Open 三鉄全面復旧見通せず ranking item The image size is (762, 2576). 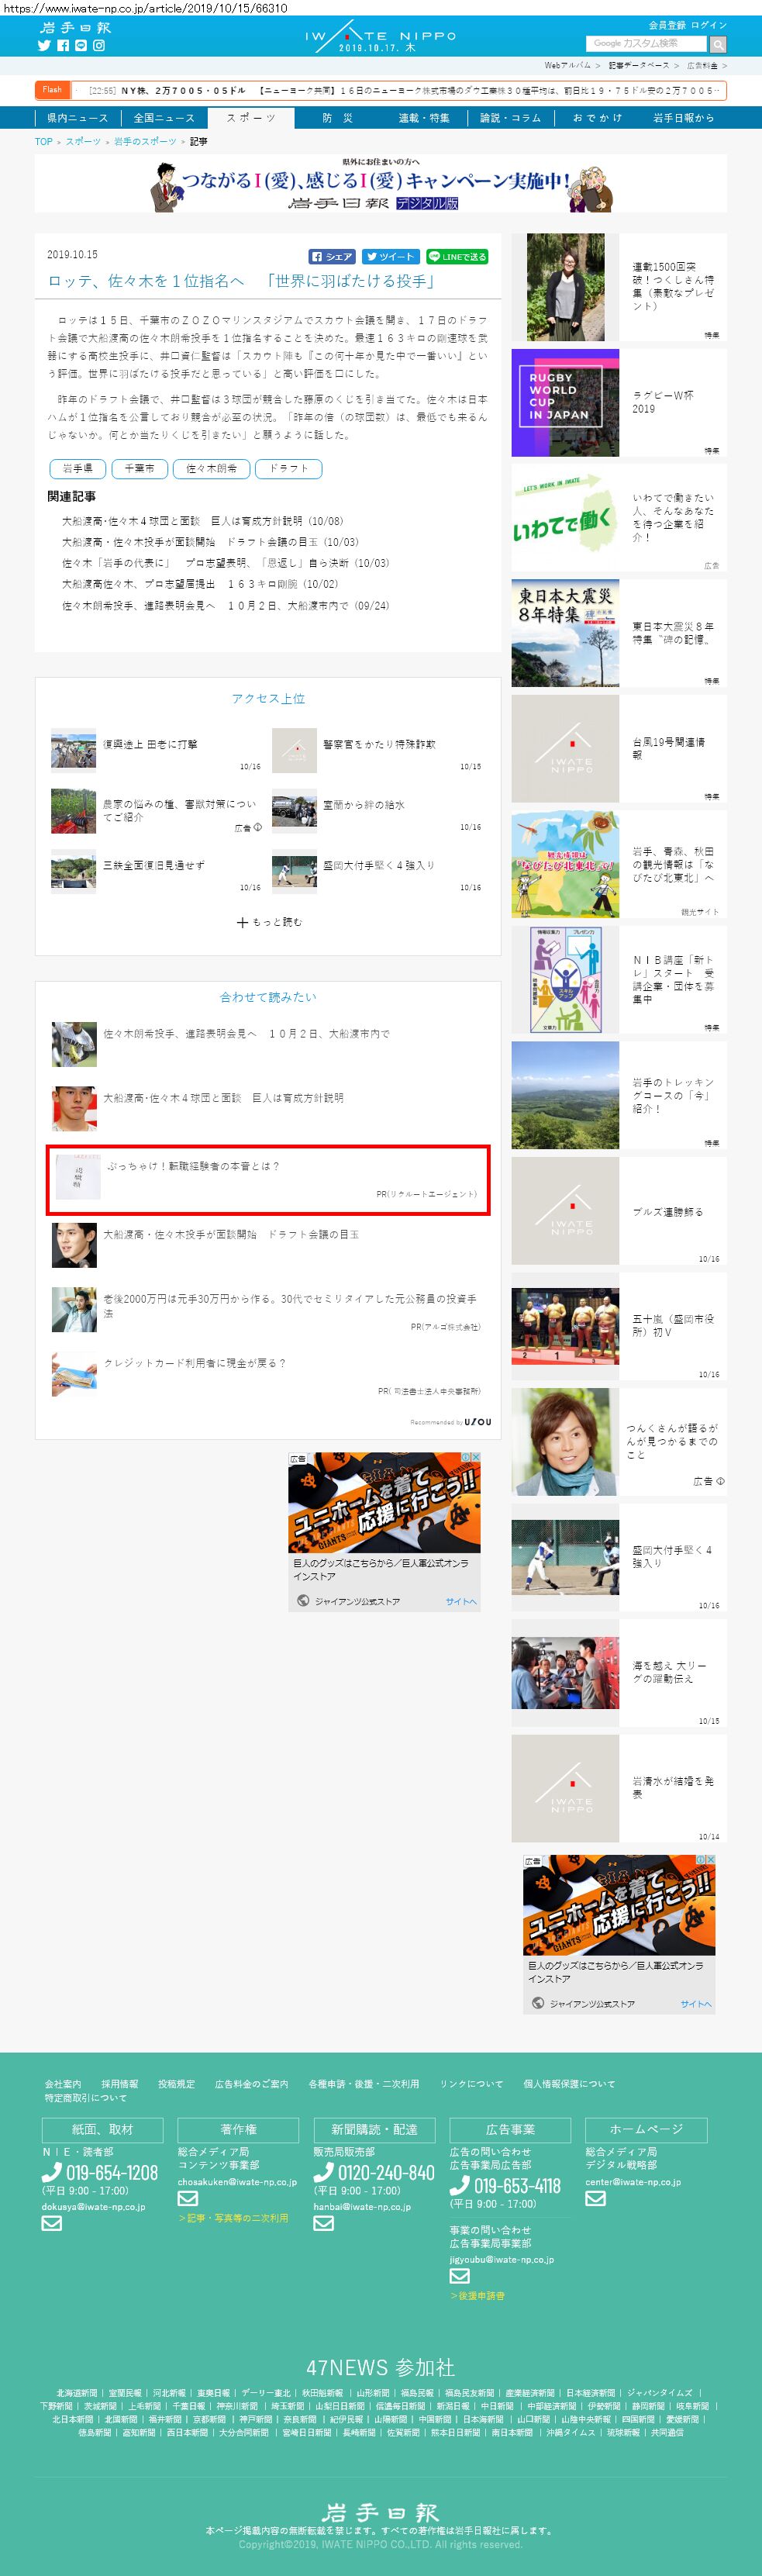154,866
